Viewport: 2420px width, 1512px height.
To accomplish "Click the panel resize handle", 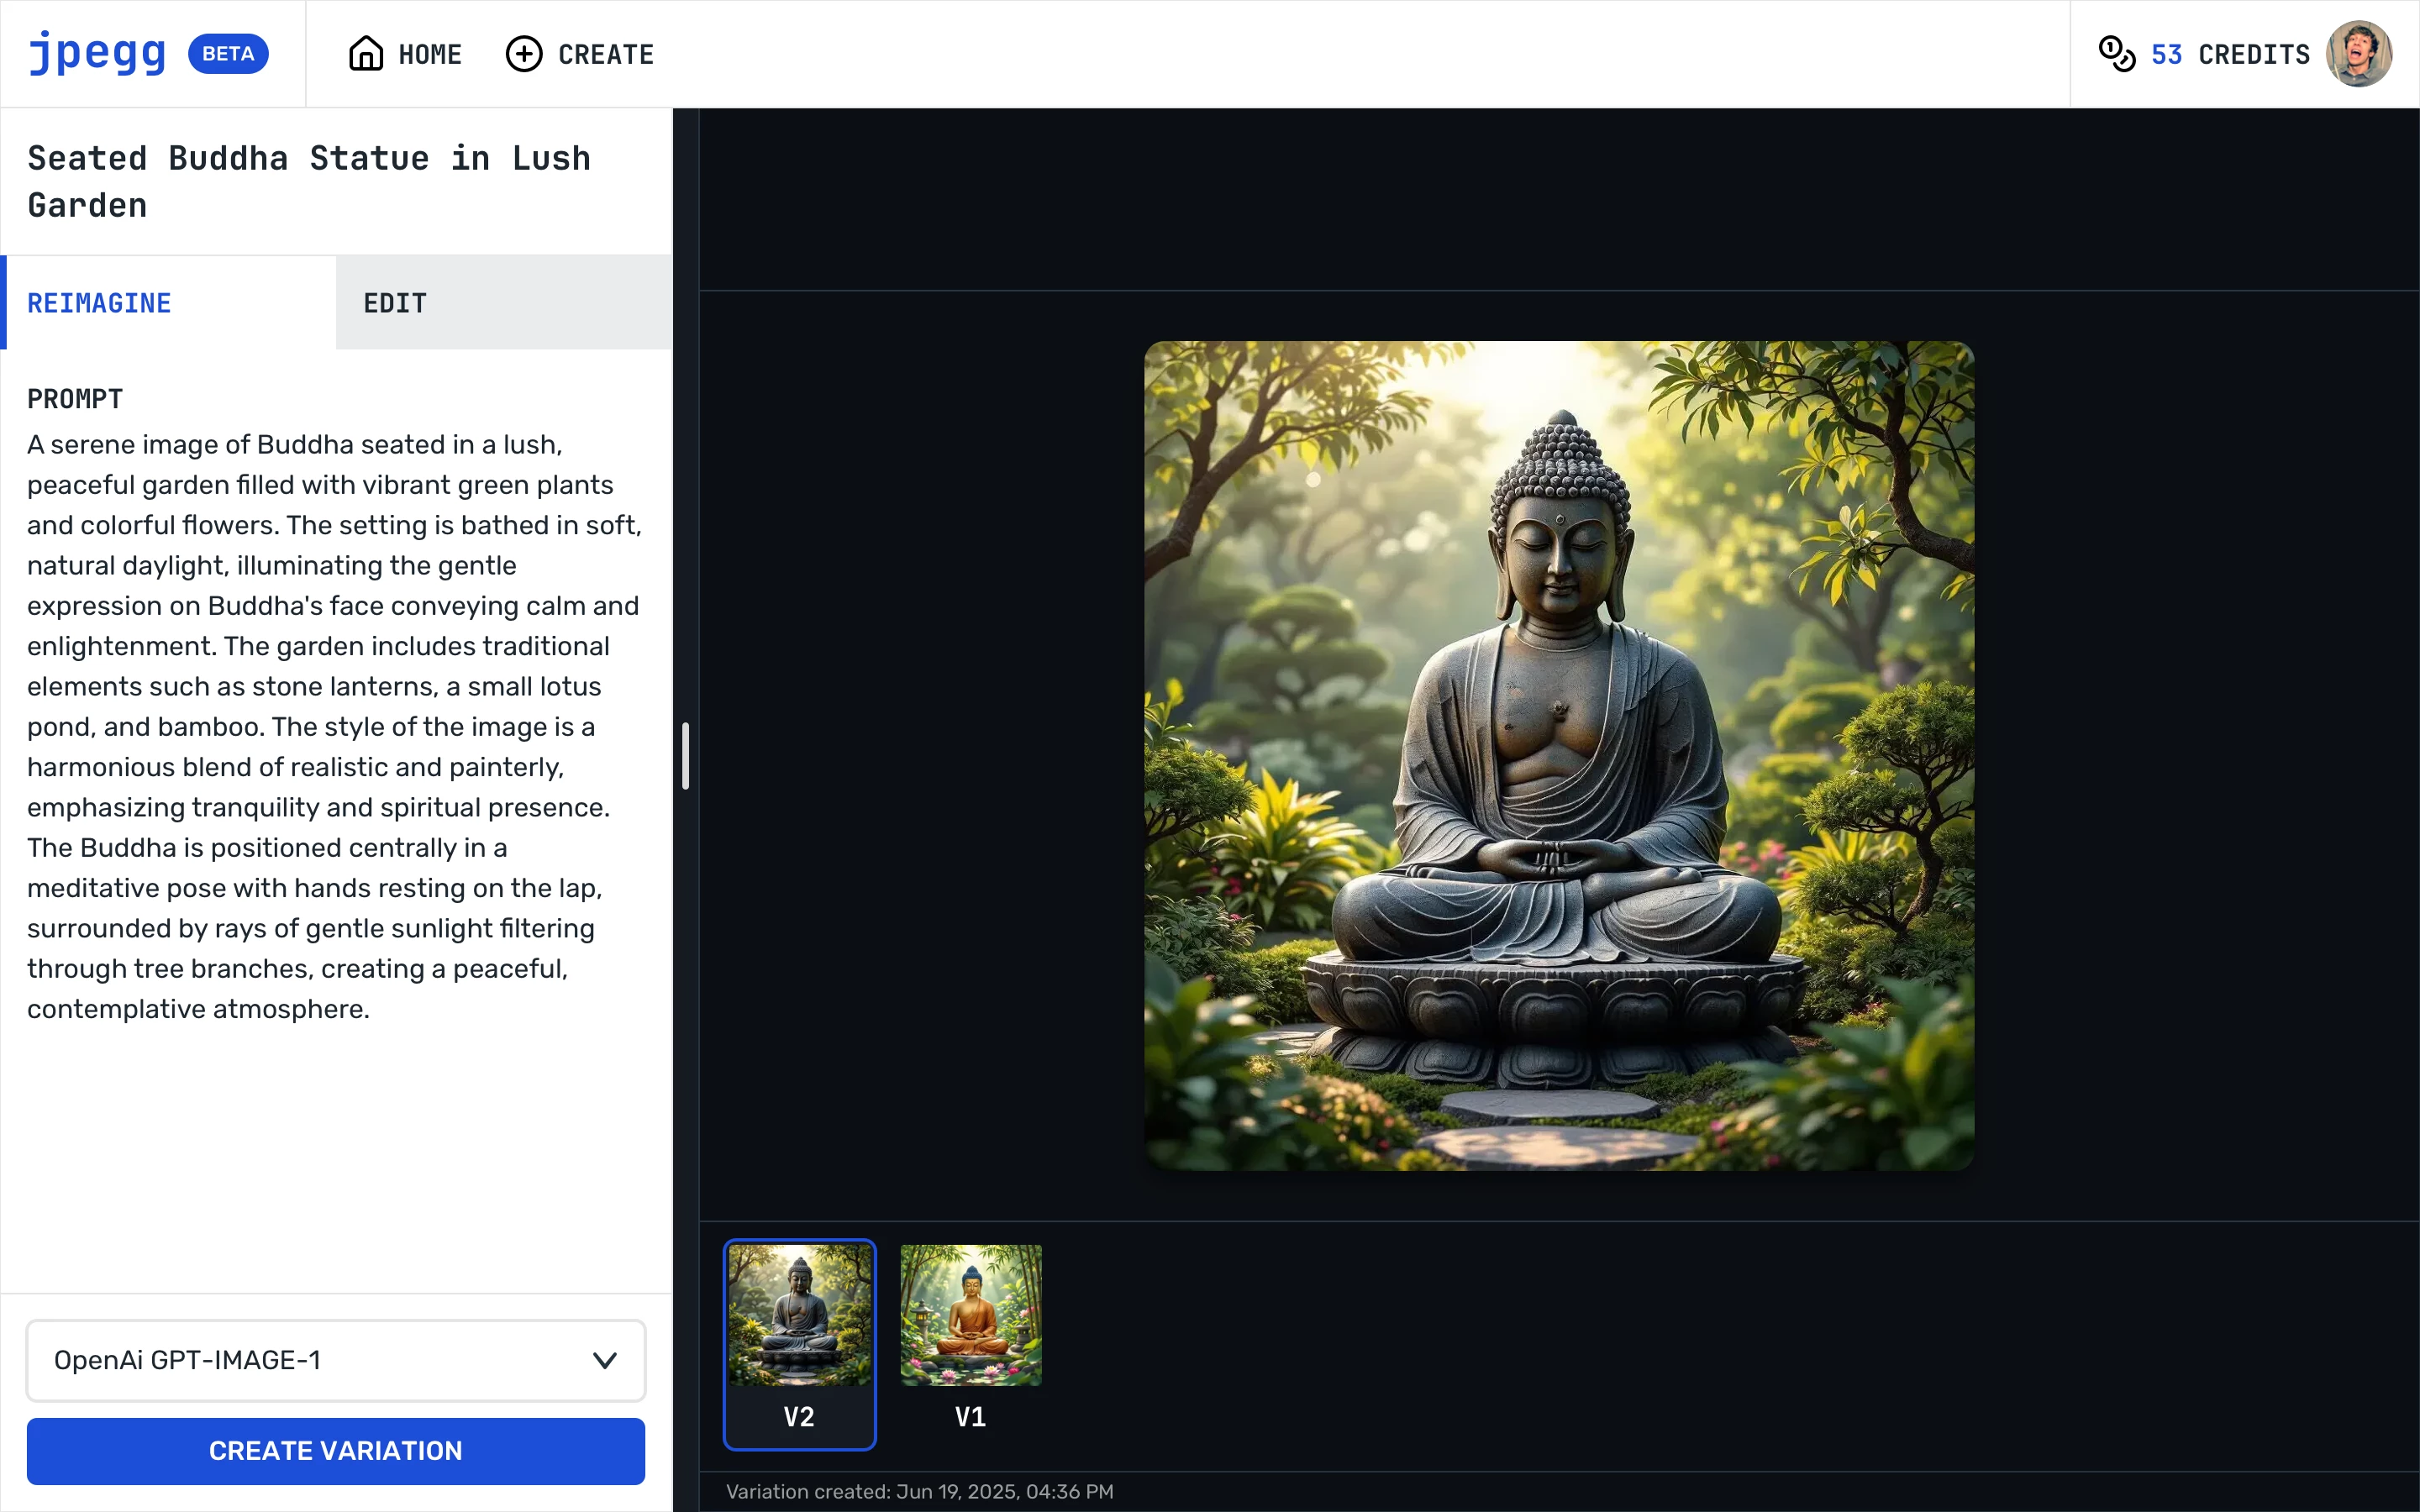I will (x=685, y=756).
